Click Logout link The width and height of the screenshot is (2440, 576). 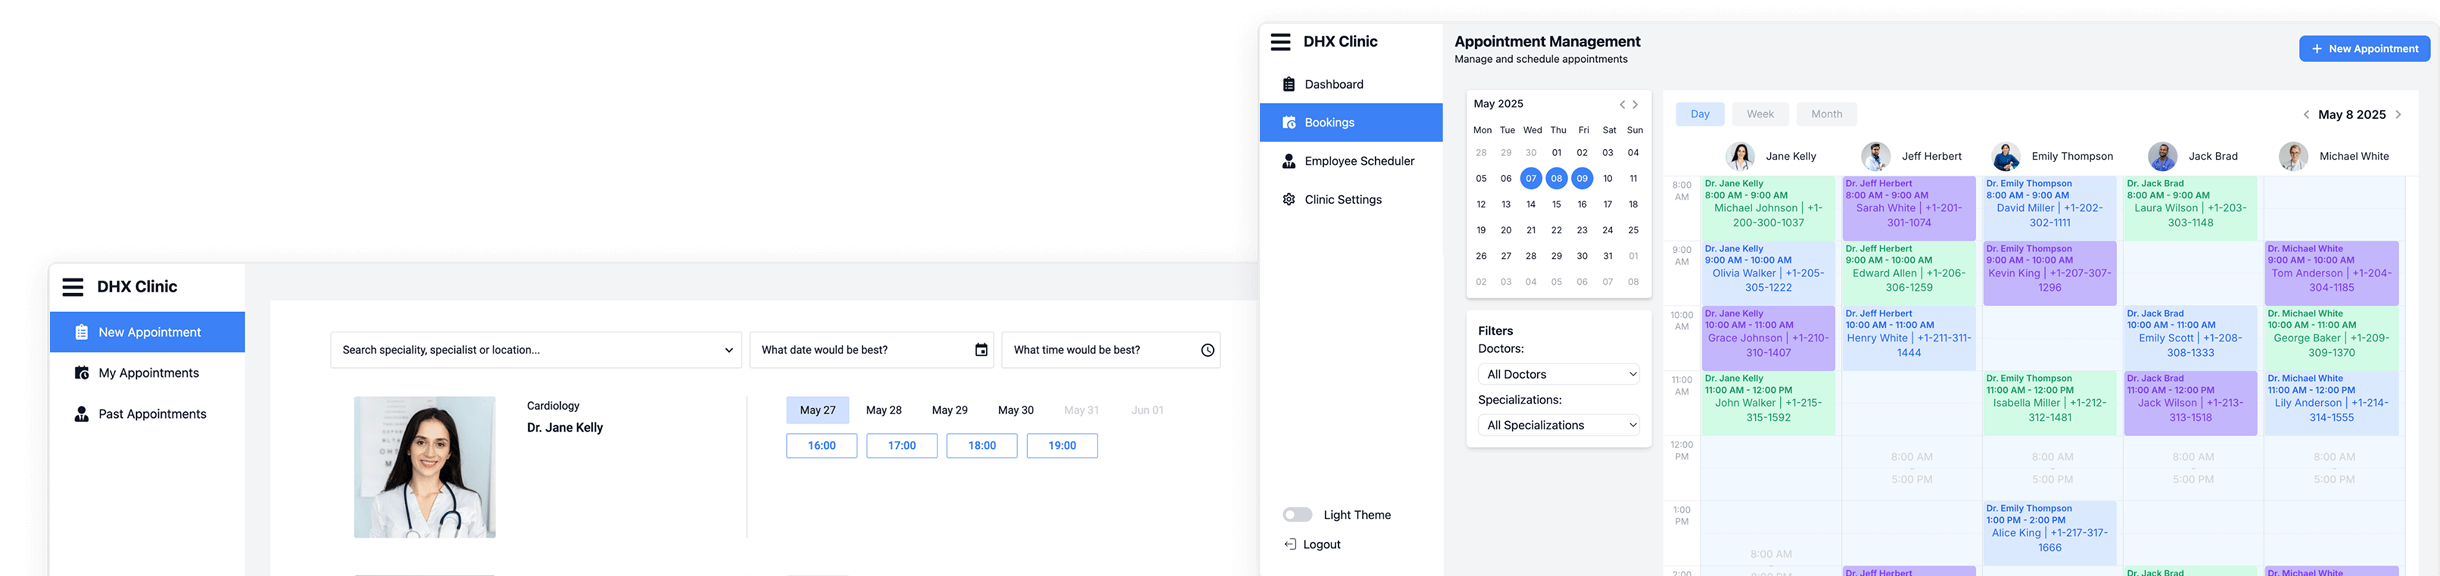coord(1321,545)
